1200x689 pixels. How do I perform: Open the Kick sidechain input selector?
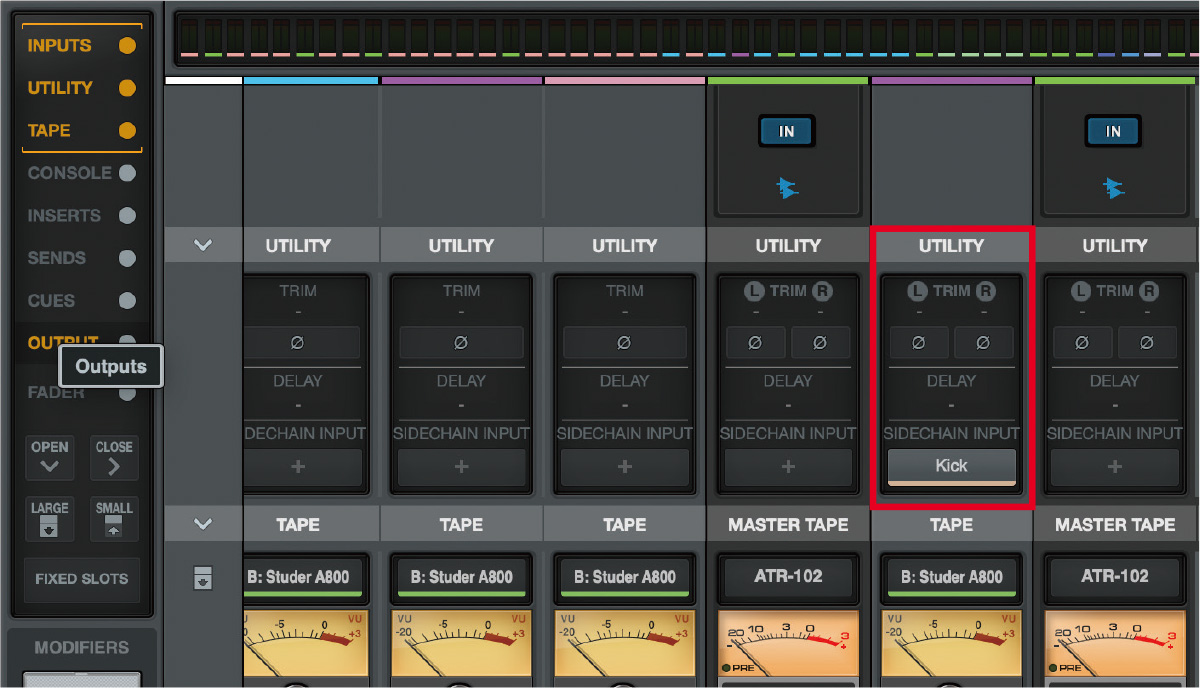[951, 466]
